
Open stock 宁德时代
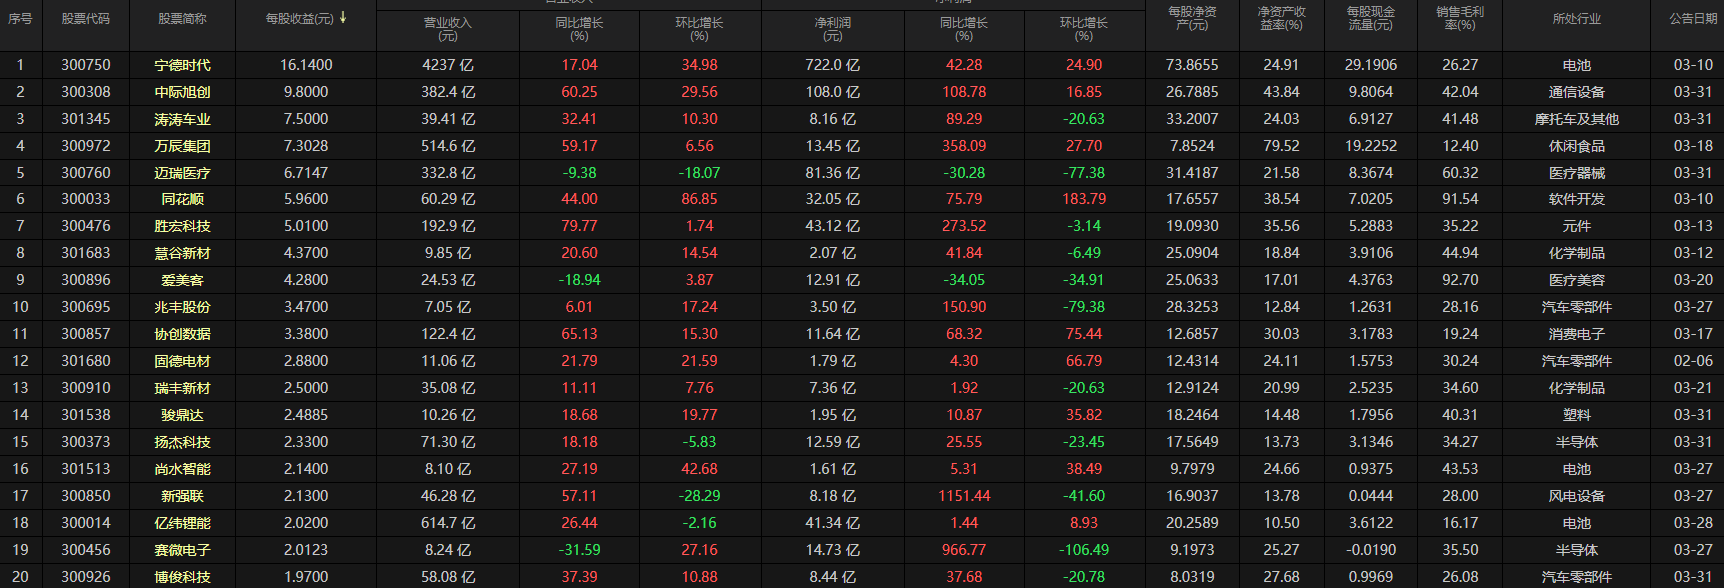coord(182,65)
